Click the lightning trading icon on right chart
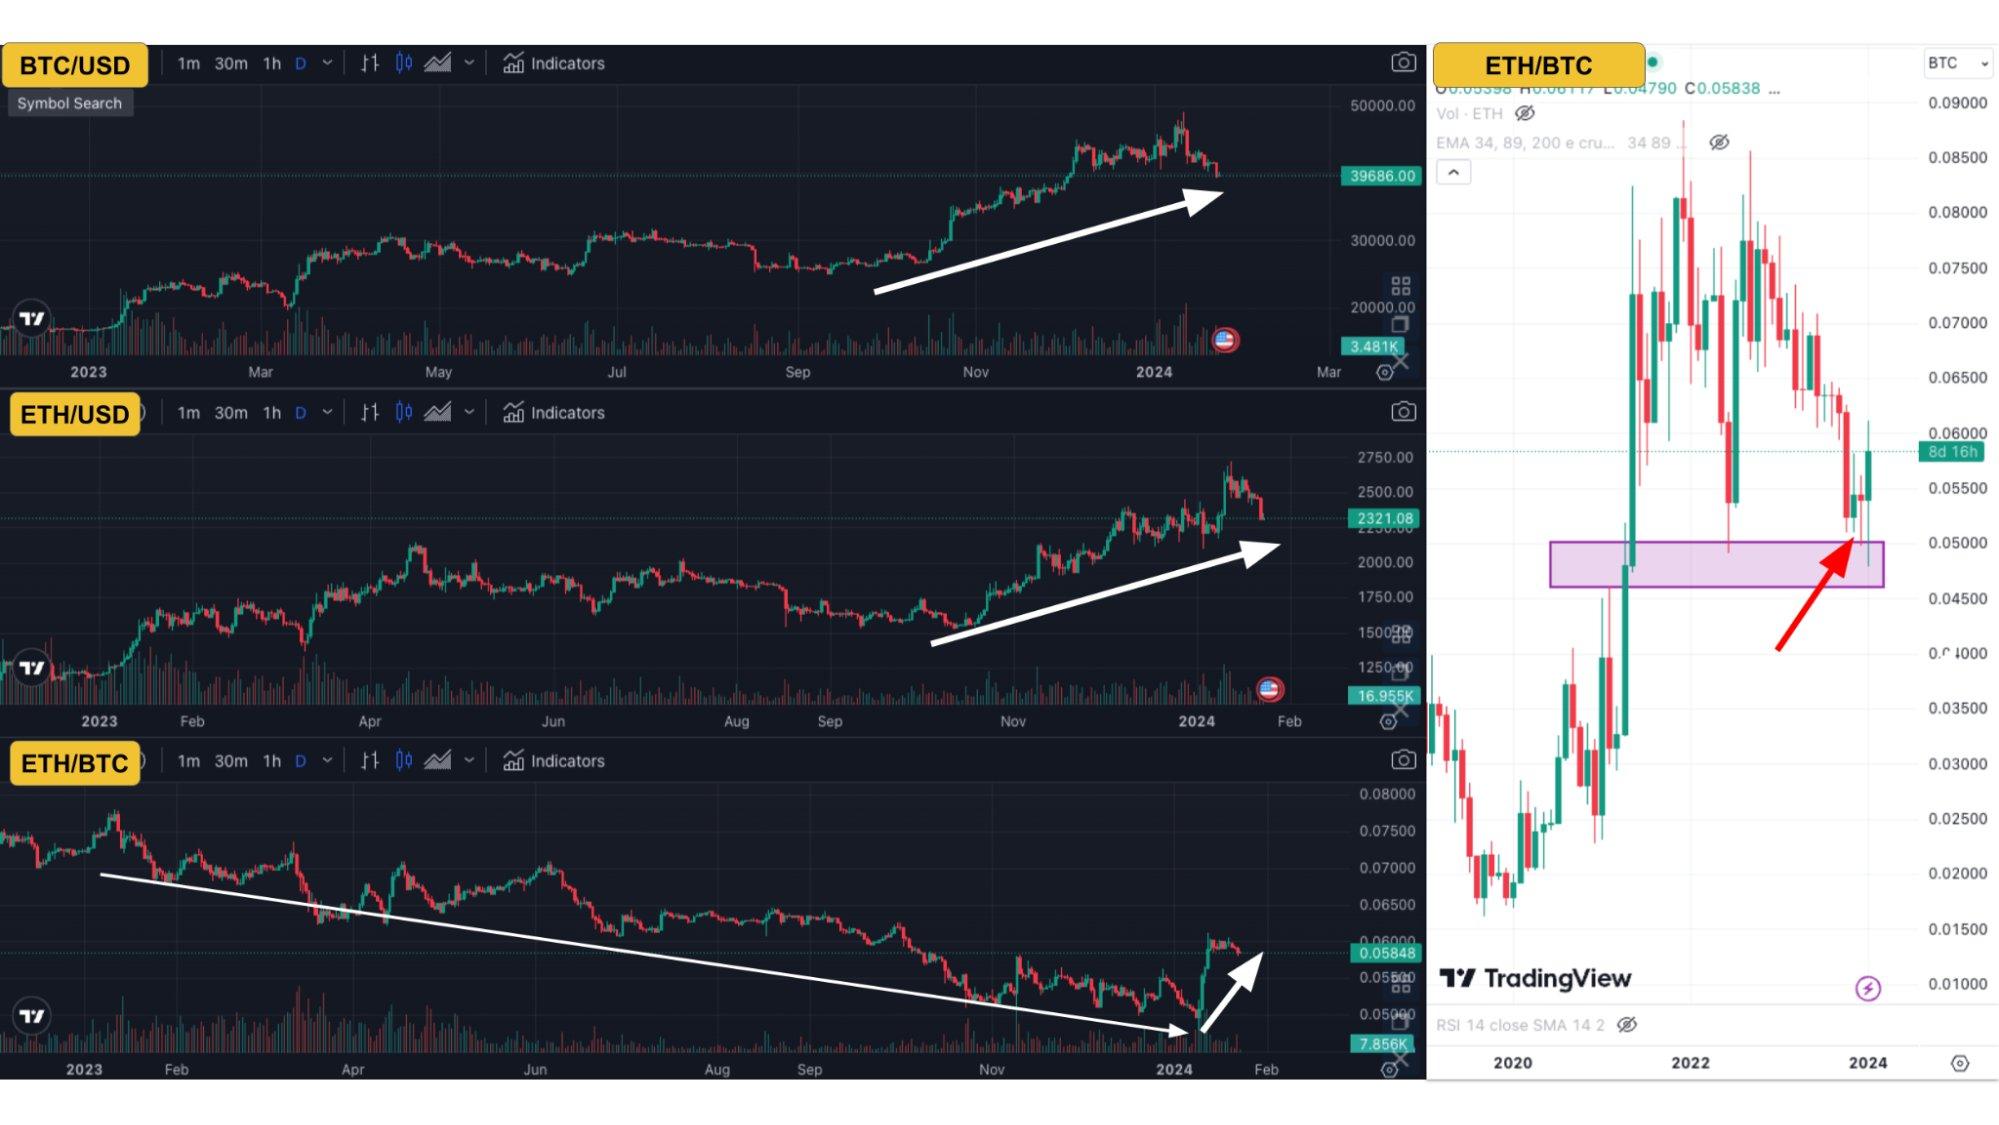The width and height of the screenshot is (1999, 1125). coord(1866,988)
